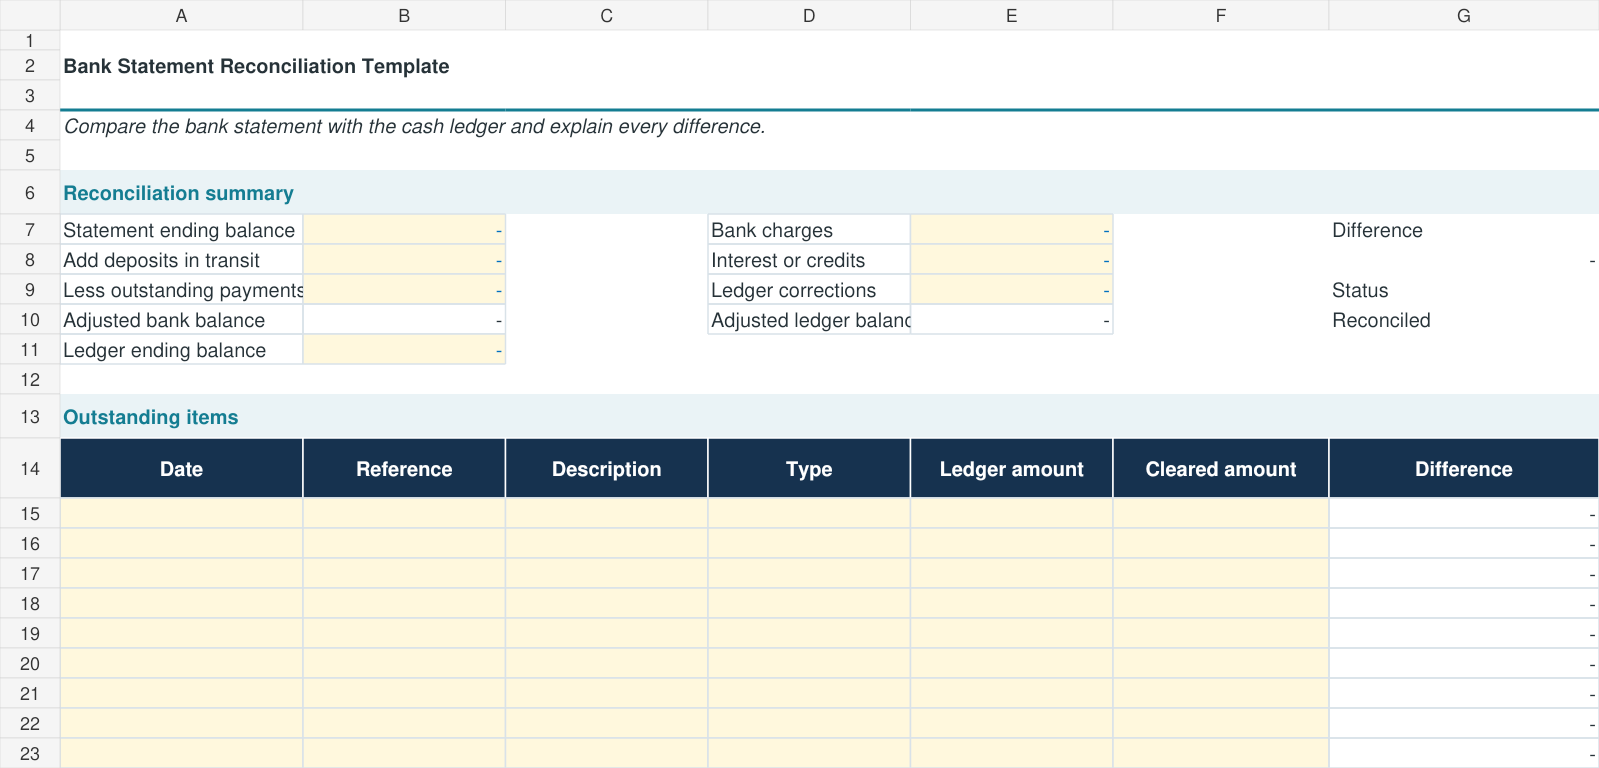The height and width of the screenshot is (768, 1599).
Task: Click the Type cell in row 18
Action: click(809, 603)
